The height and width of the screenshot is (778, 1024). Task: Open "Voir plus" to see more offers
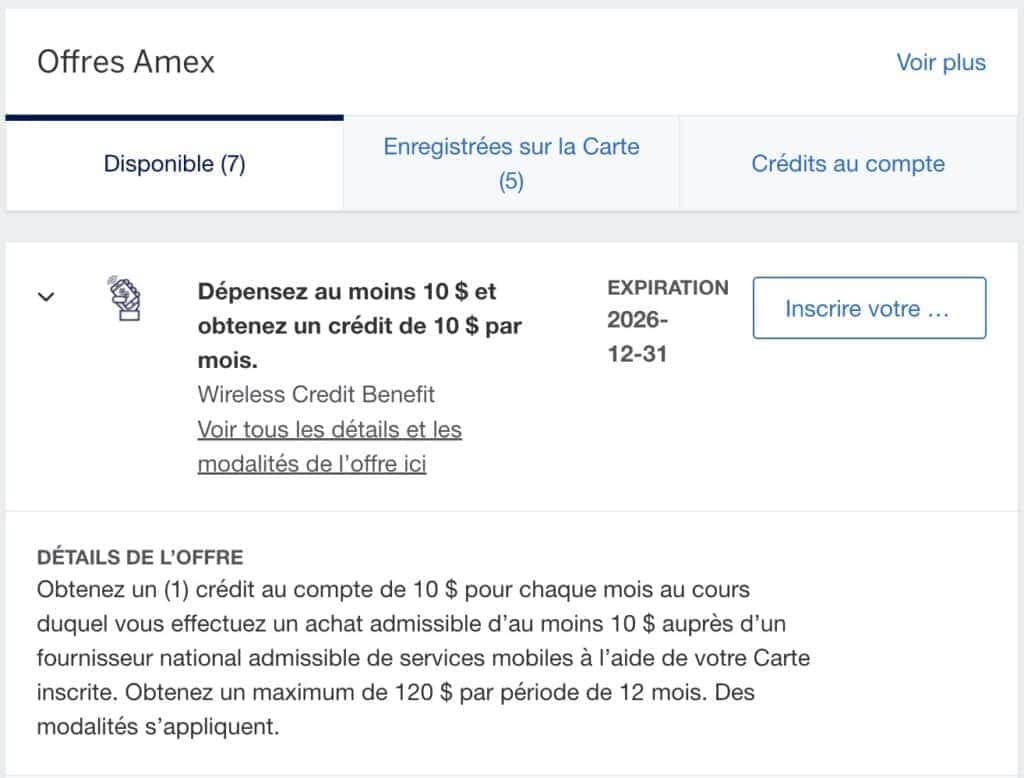(941, 62)
